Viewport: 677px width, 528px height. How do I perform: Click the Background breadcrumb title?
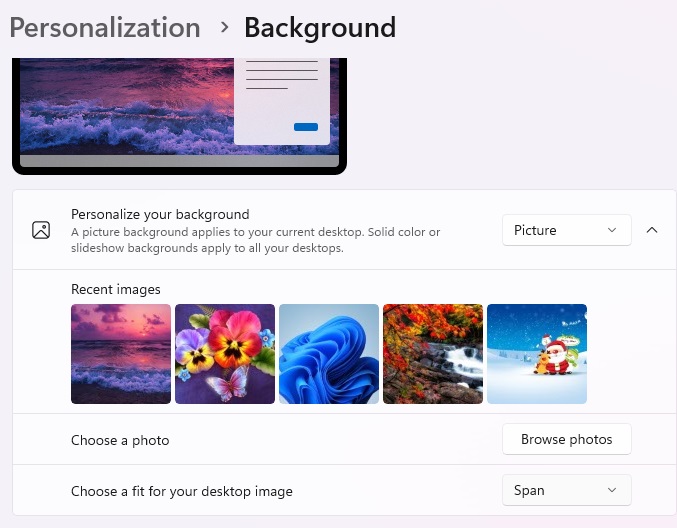(x=320, y=28)
